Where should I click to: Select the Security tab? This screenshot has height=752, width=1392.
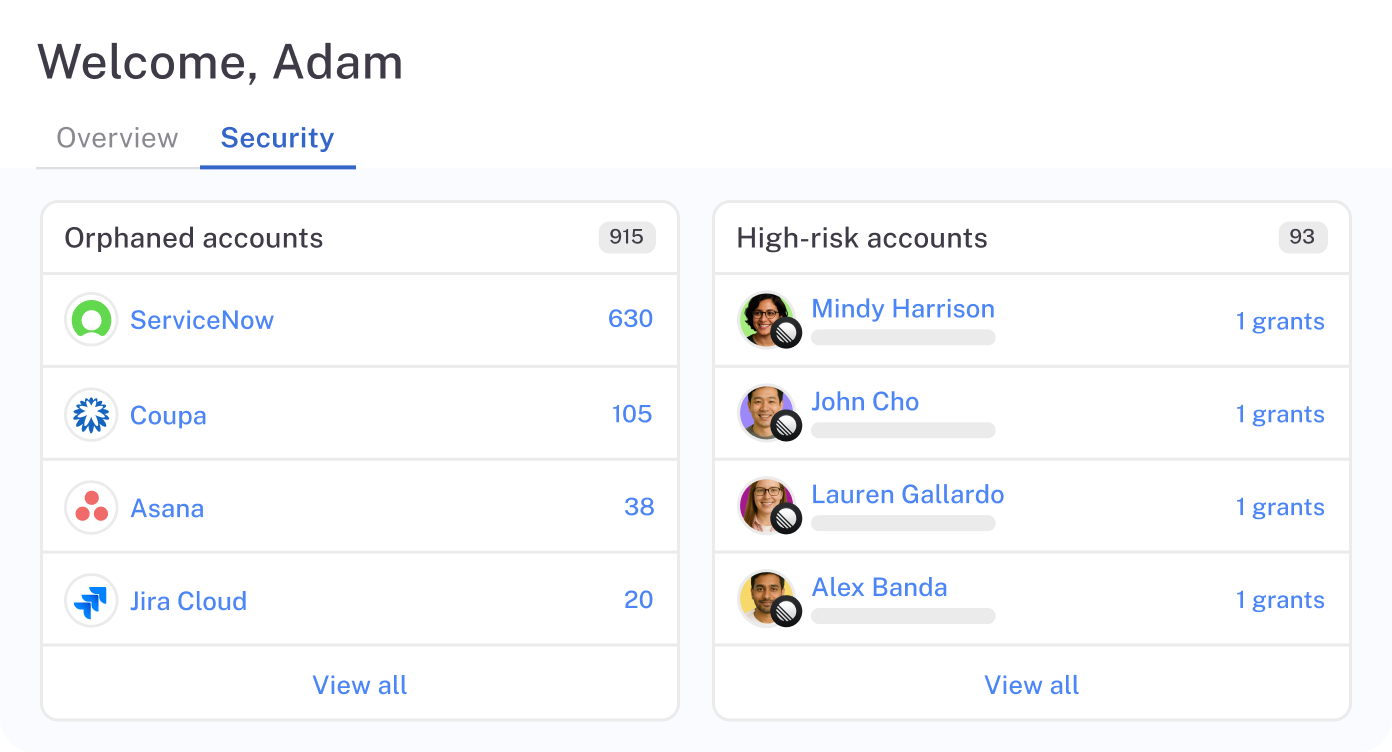pos(277,138)
